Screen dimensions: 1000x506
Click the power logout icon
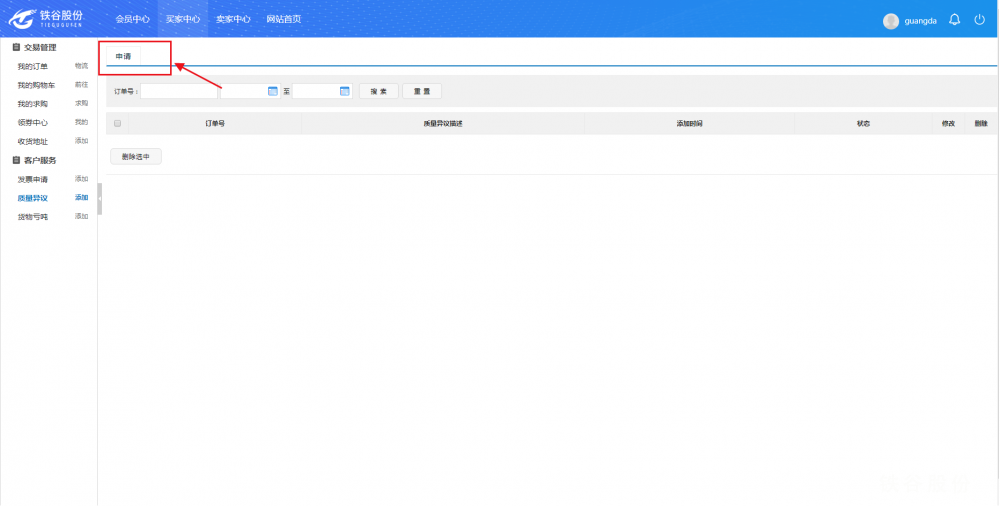click(980, 20)
